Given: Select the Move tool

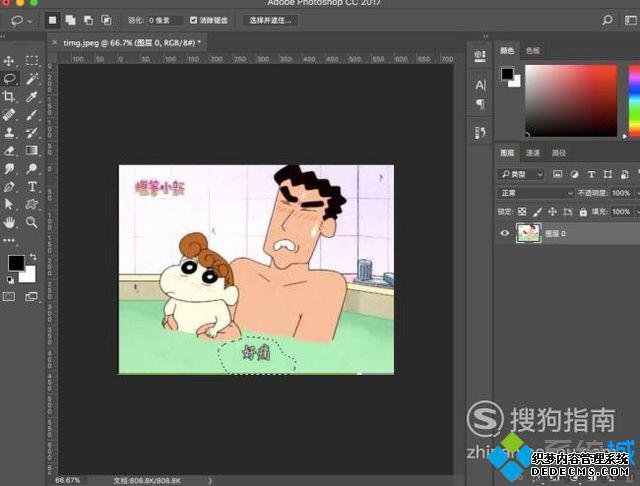Looking at the screenshot, I should tap(9, 61).
